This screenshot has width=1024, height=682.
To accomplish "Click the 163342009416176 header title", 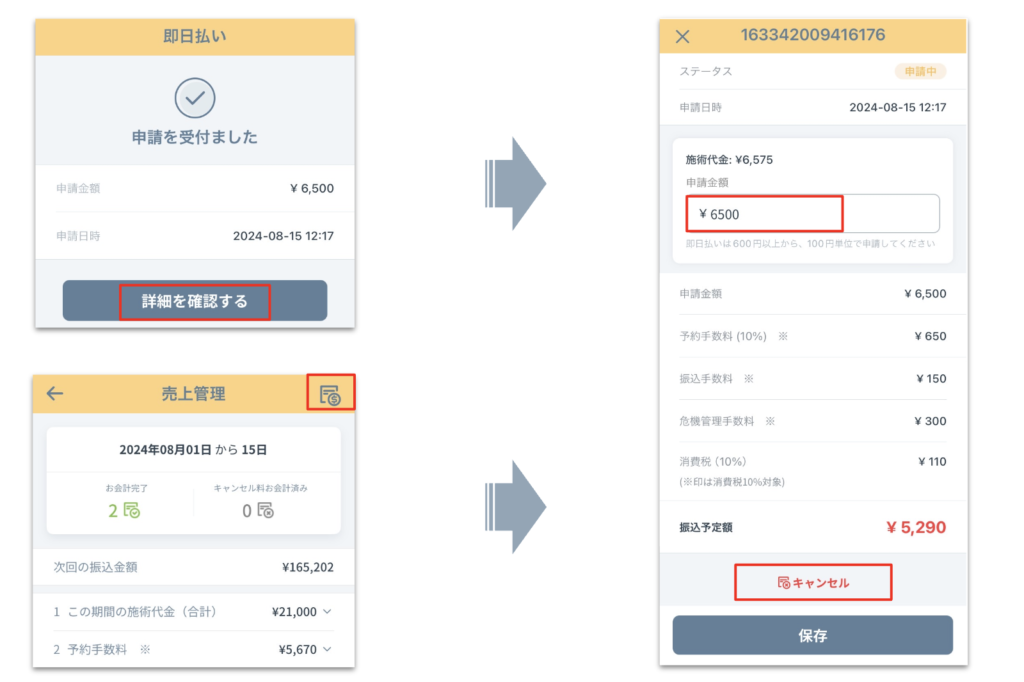I will (812, 36).
